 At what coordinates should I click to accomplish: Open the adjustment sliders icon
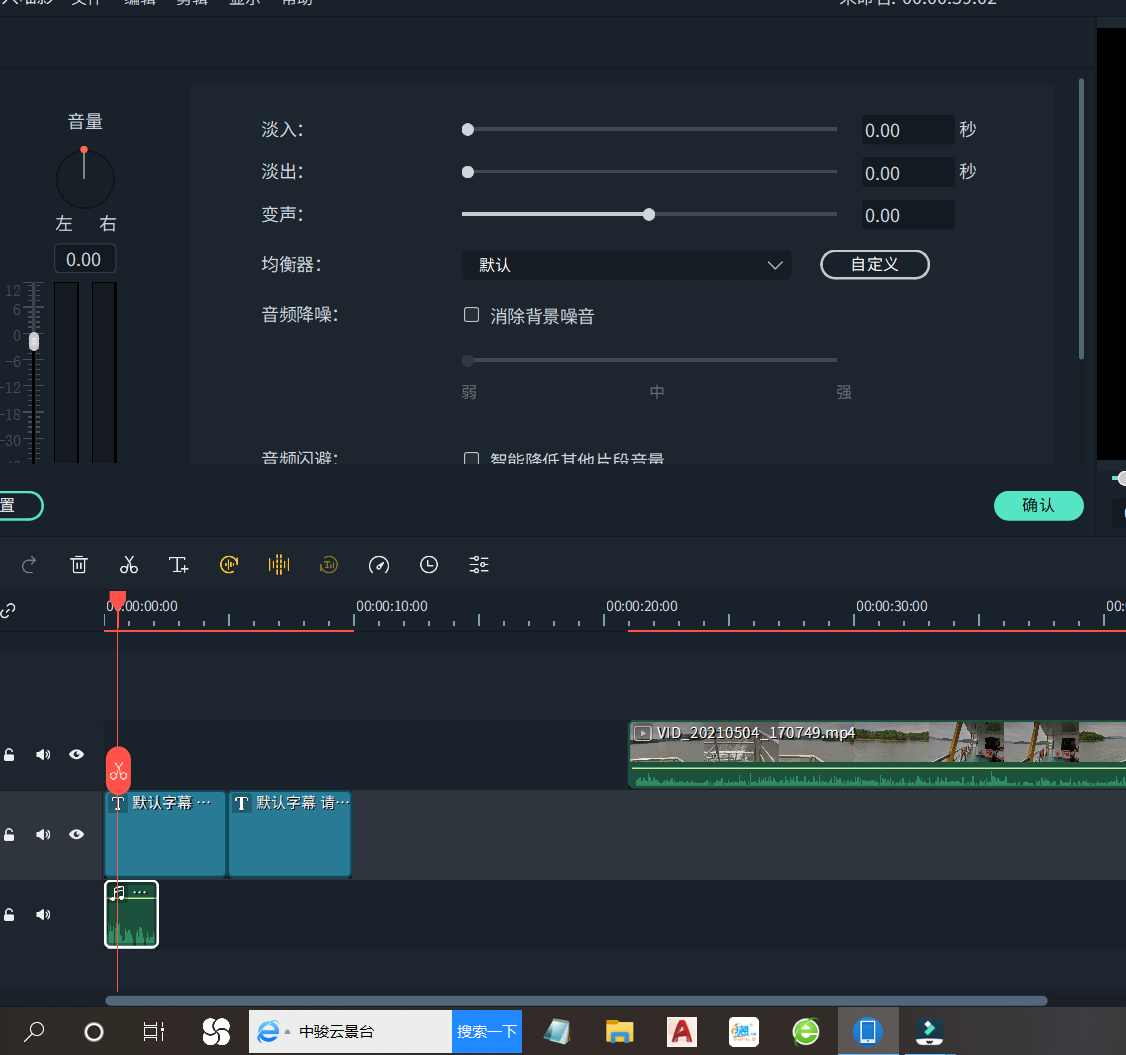[479, 565]
